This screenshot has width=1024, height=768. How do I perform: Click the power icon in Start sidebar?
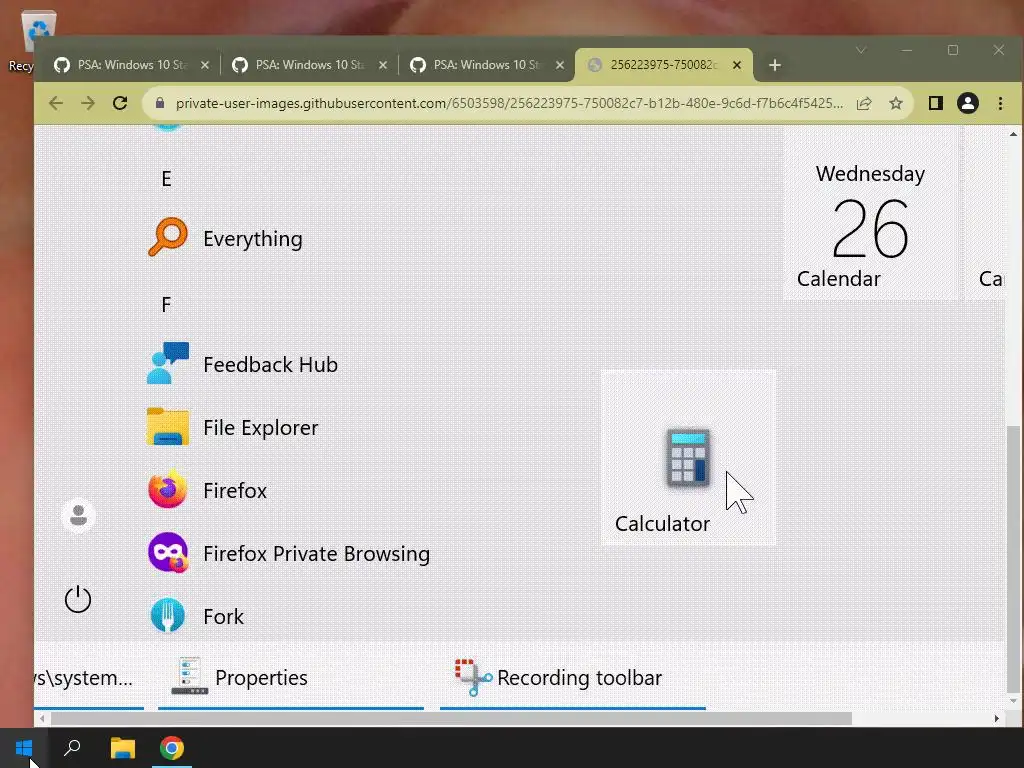pos(78,599)
